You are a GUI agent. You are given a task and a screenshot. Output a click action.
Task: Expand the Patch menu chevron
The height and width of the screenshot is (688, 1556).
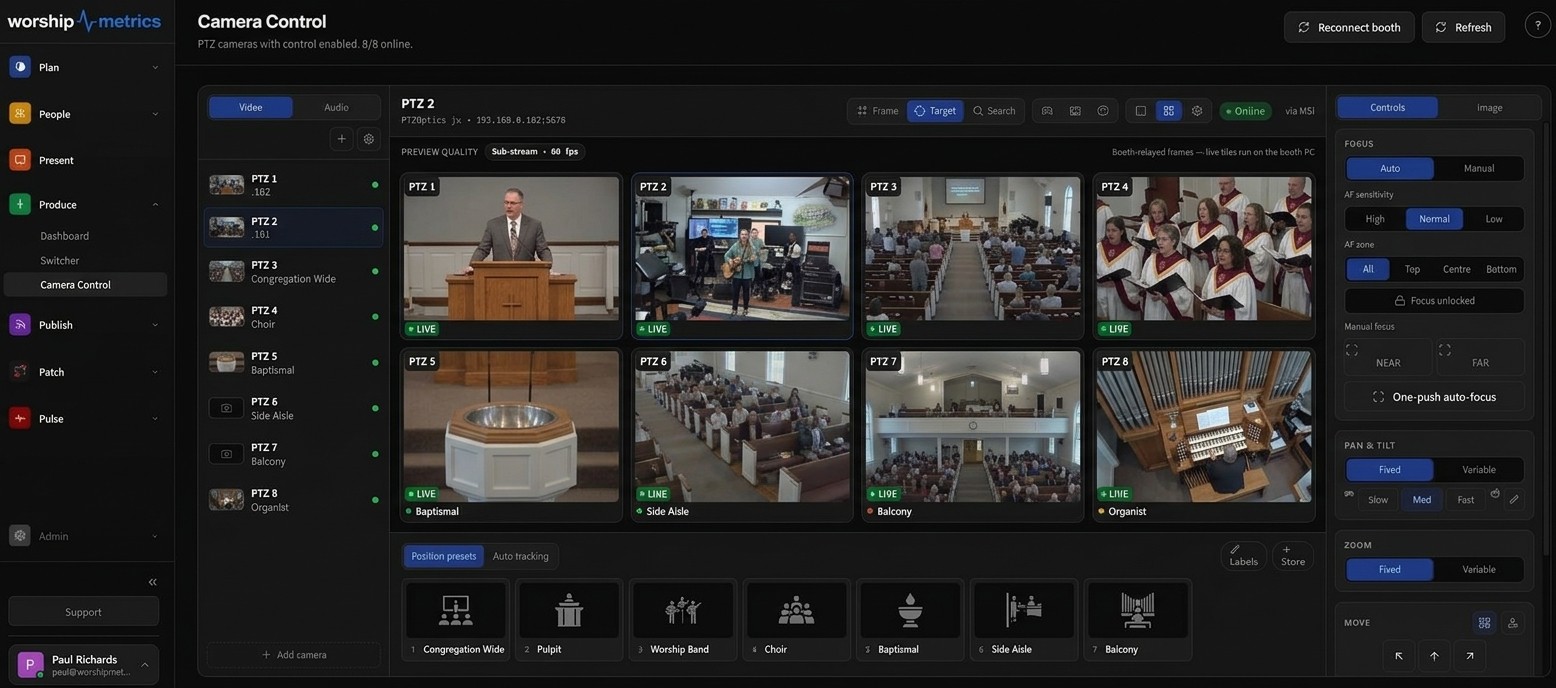[155, 372]
